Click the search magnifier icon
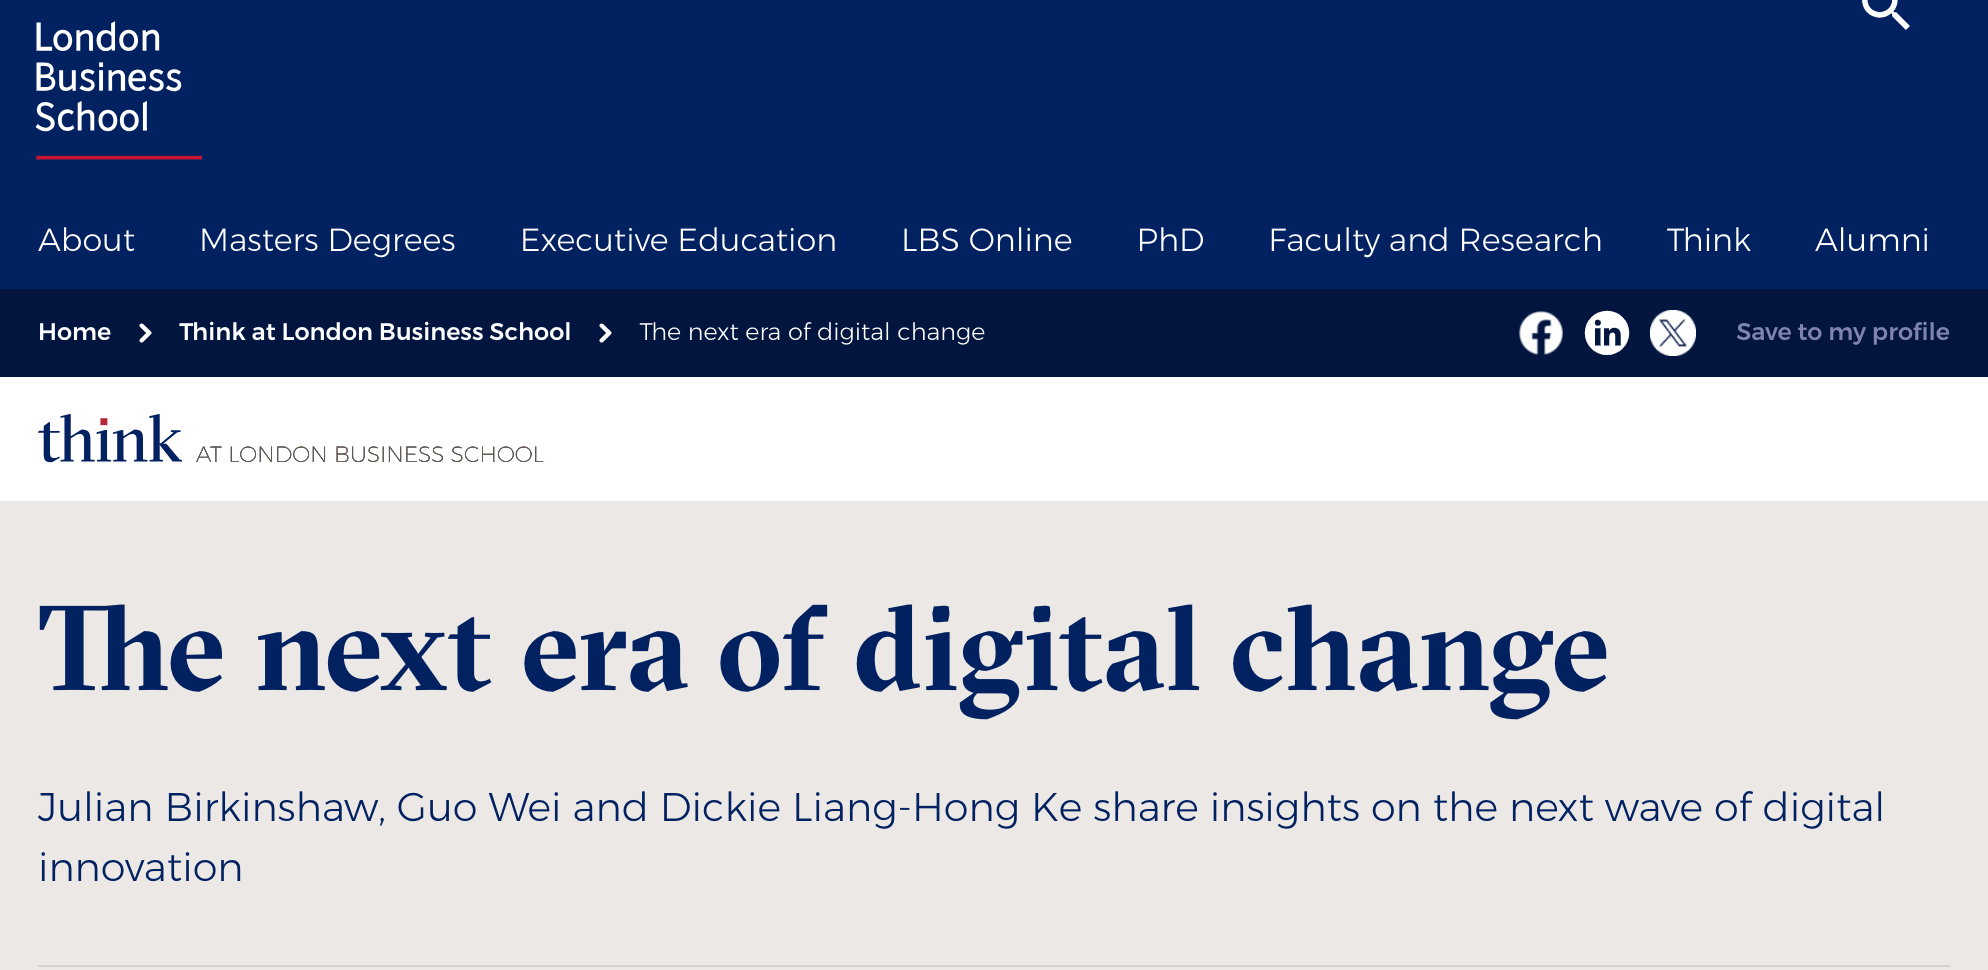This screenshot has height=970, width=1988. 1884,12
